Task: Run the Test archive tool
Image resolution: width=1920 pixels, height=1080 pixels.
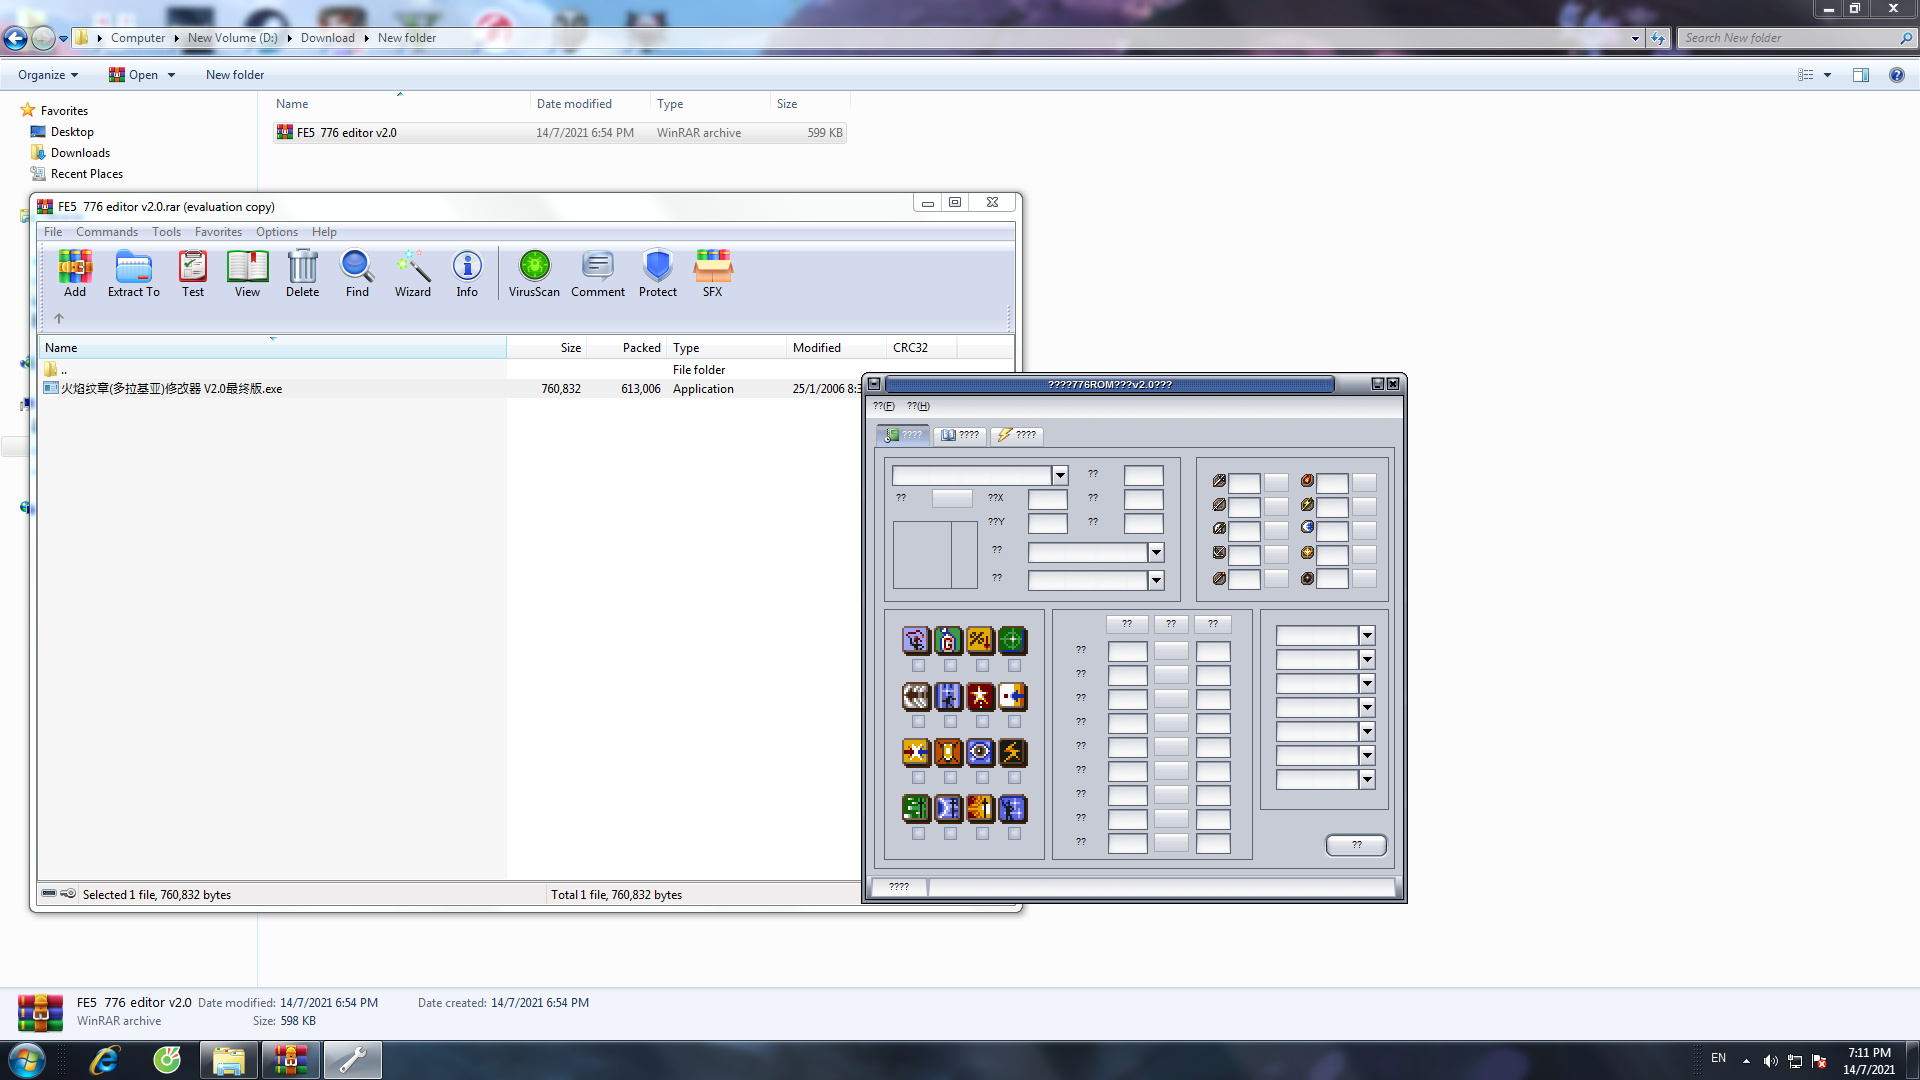Action: 193,273
